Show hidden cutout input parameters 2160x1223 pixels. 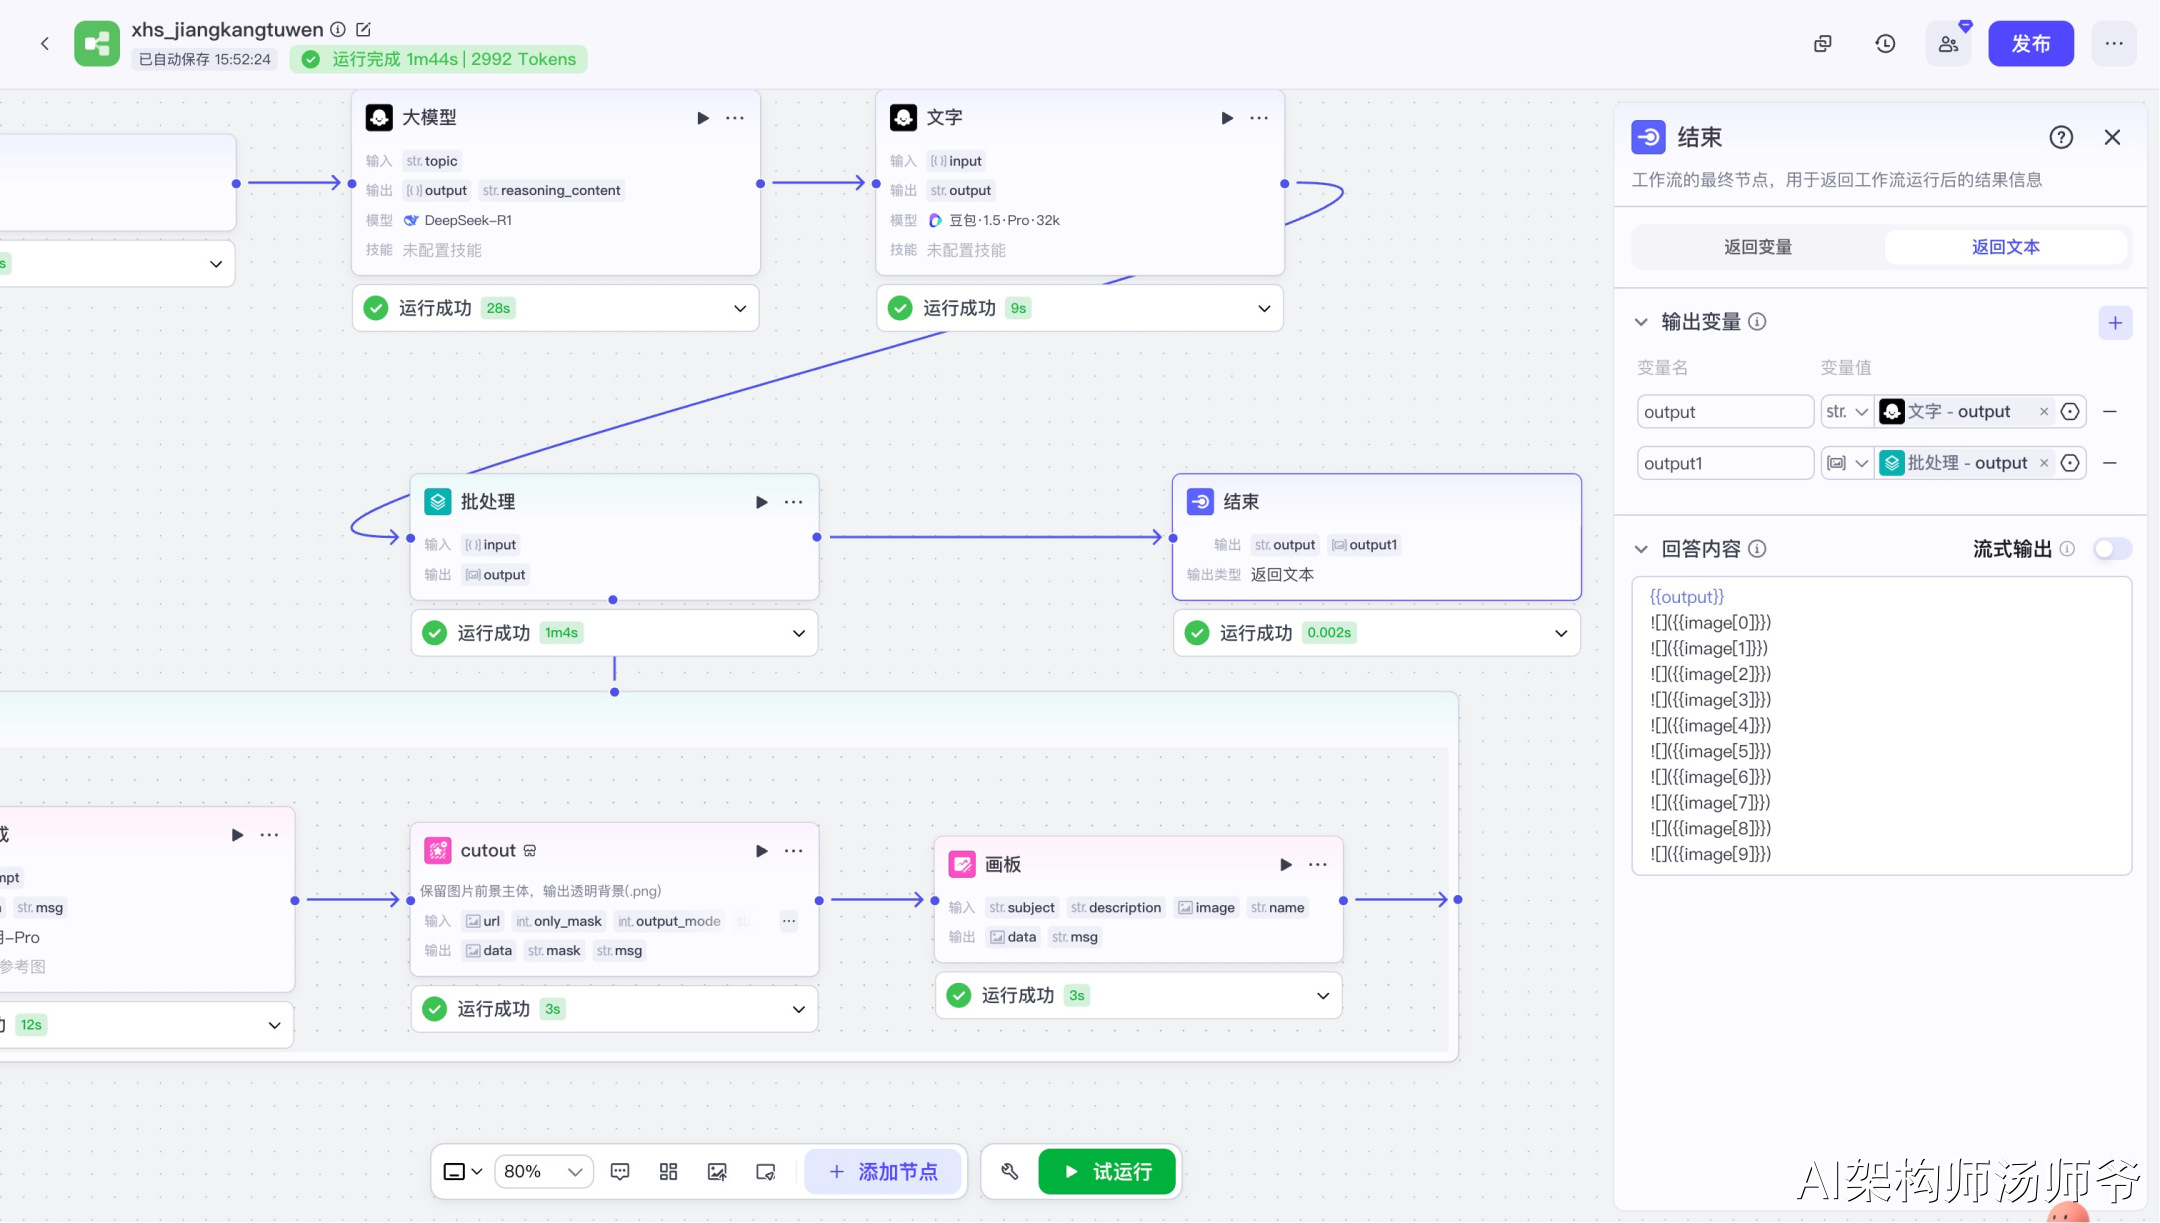click(789, 921)
